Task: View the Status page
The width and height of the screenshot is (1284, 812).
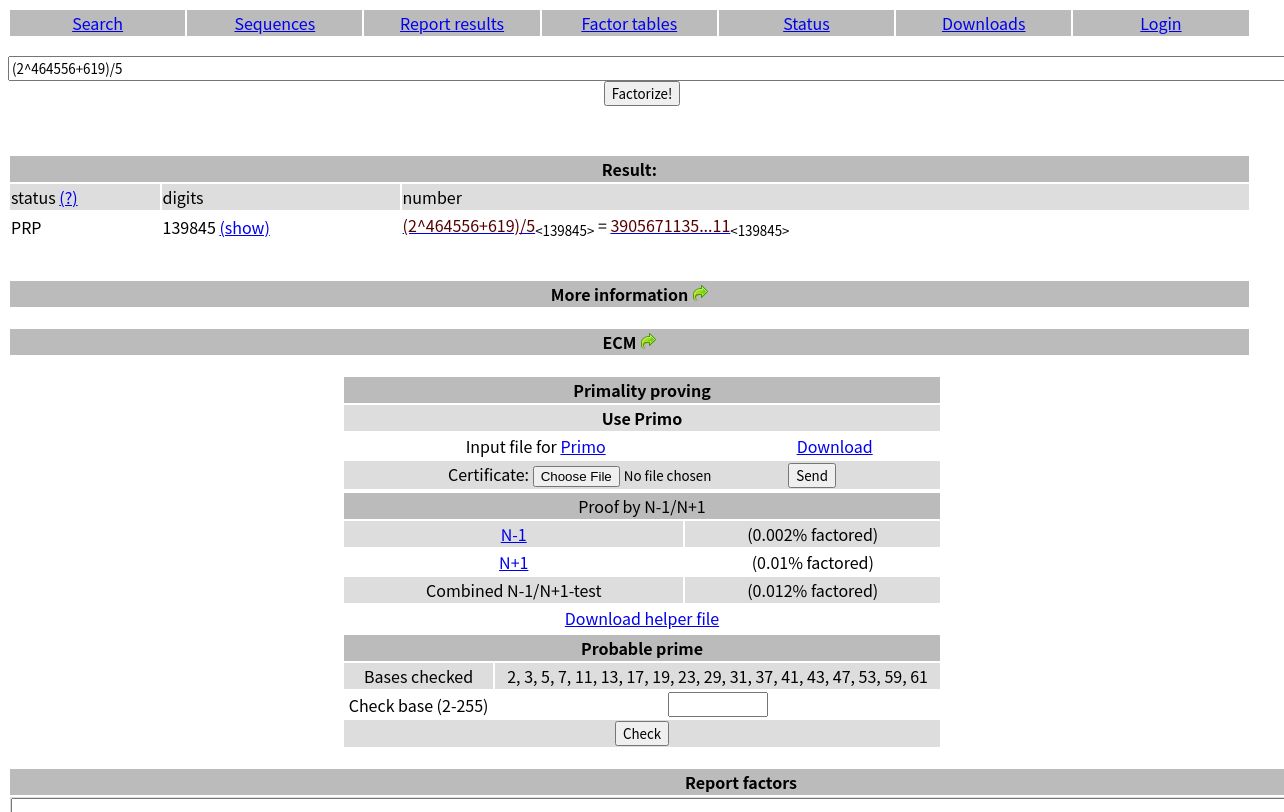Action: click(806, 23)
